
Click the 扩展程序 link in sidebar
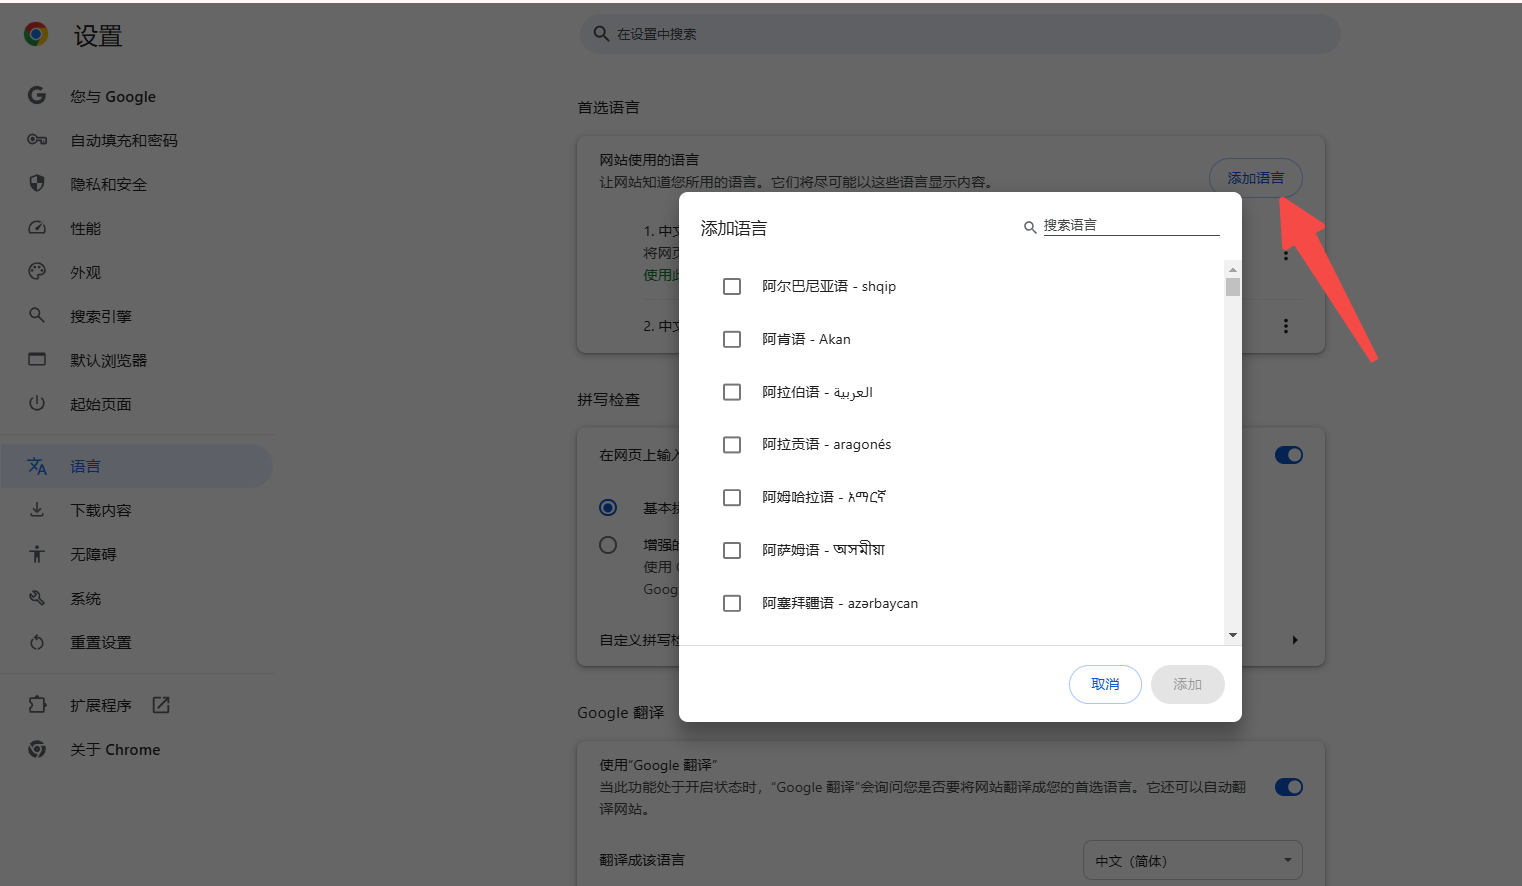click(x=101, y=705)
